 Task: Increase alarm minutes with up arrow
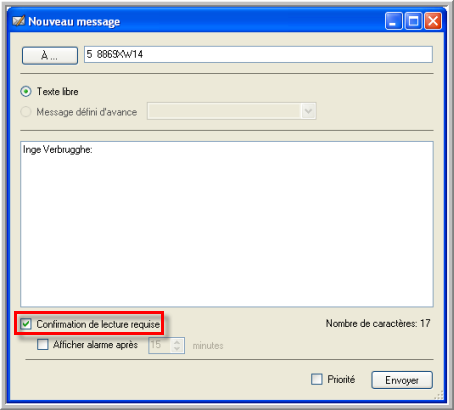click(x=177, y=342)
